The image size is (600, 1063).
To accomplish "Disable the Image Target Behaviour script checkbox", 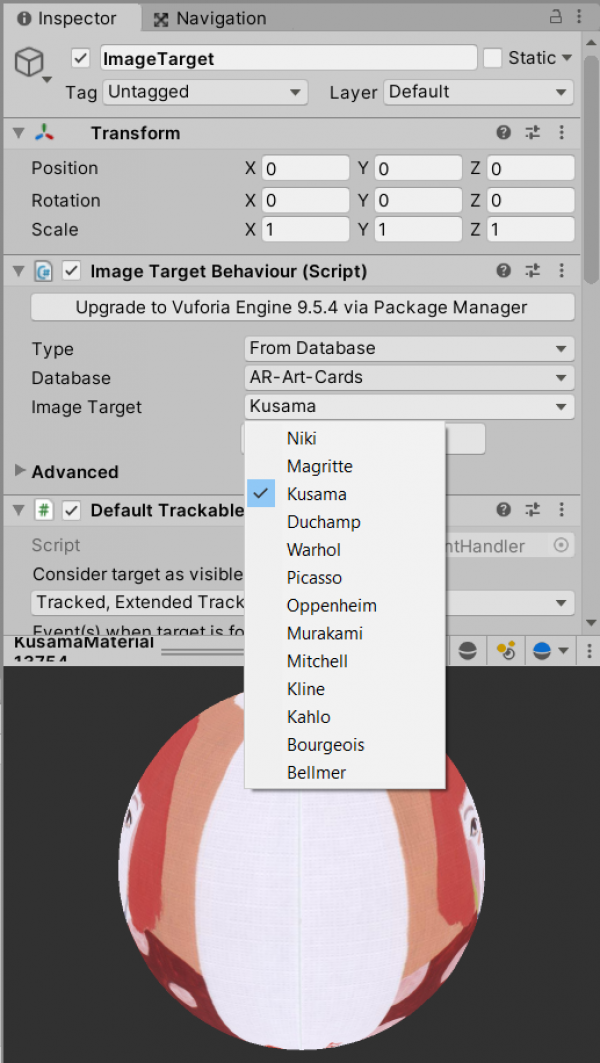I will click(71, 271).
